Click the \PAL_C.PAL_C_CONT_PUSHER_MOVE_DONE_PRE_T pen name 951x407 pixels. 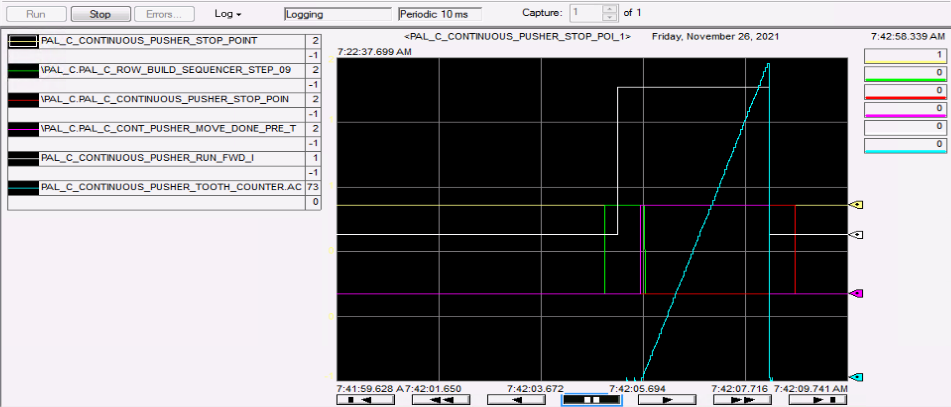pos(168,128)
